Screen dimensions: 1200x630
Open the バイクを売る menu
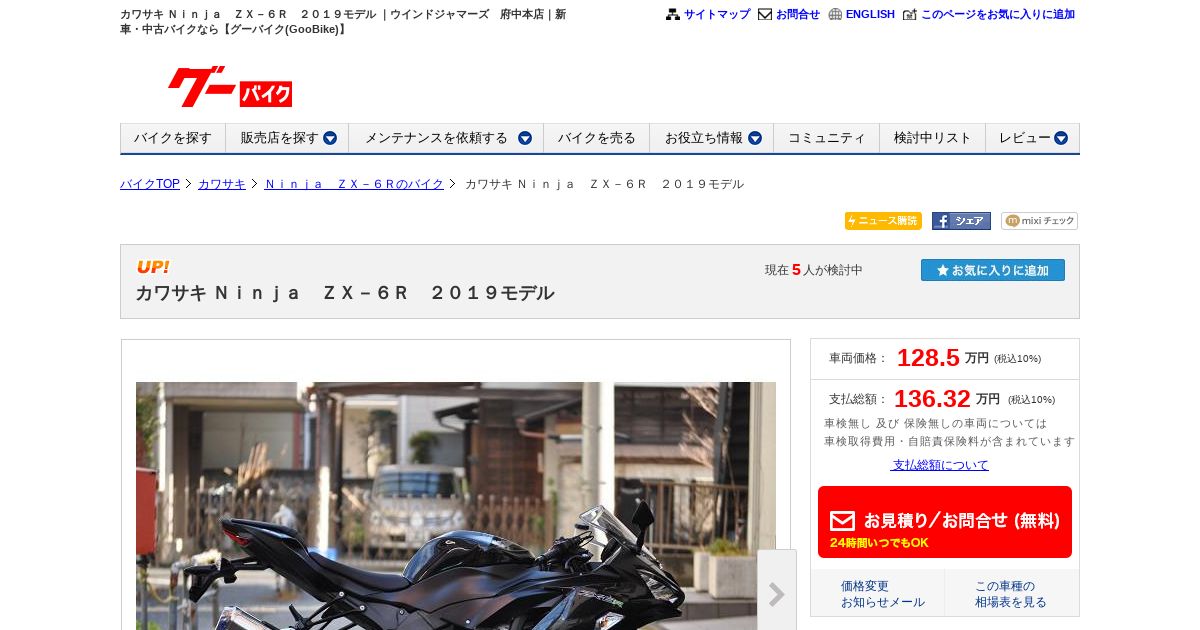click(597, 138)
